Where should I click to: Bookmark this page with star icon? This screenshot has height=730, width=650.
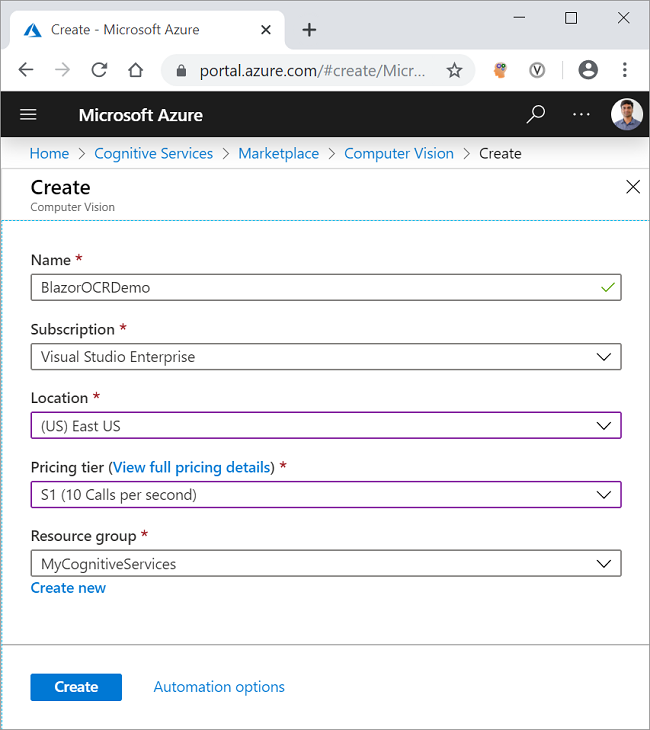pos(454,70)
